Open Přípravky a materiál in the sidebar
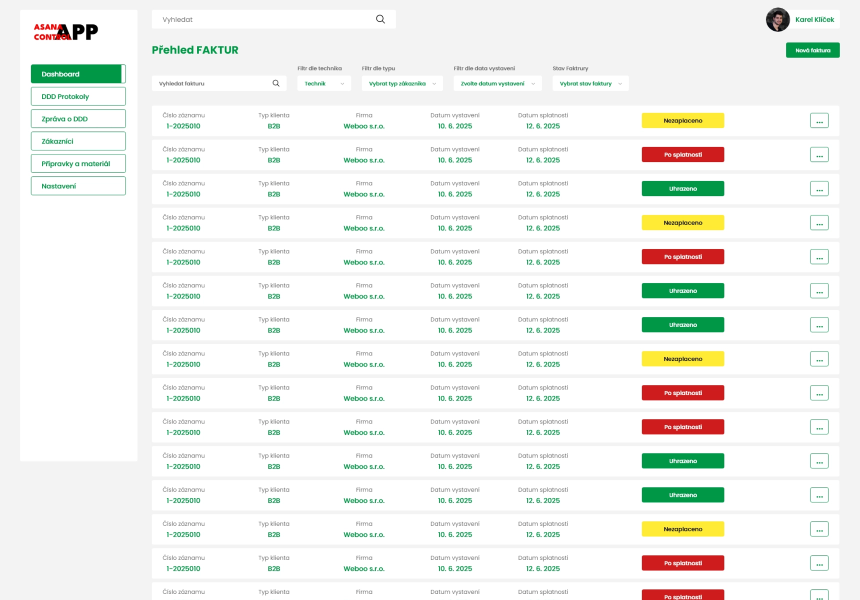The height and width of the screenshot is (600, 860). coord(78,163)
